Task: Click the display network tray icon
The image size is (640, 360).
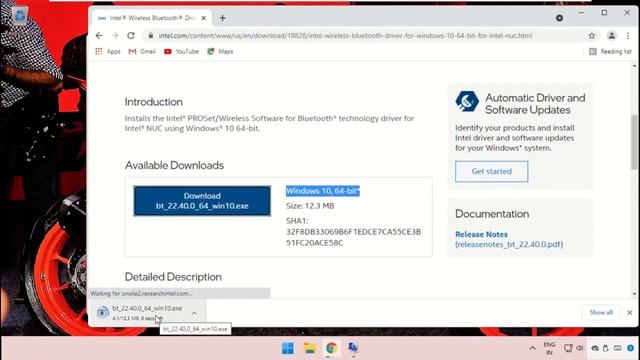Action: pyautogui.click(x=568, y=348)
